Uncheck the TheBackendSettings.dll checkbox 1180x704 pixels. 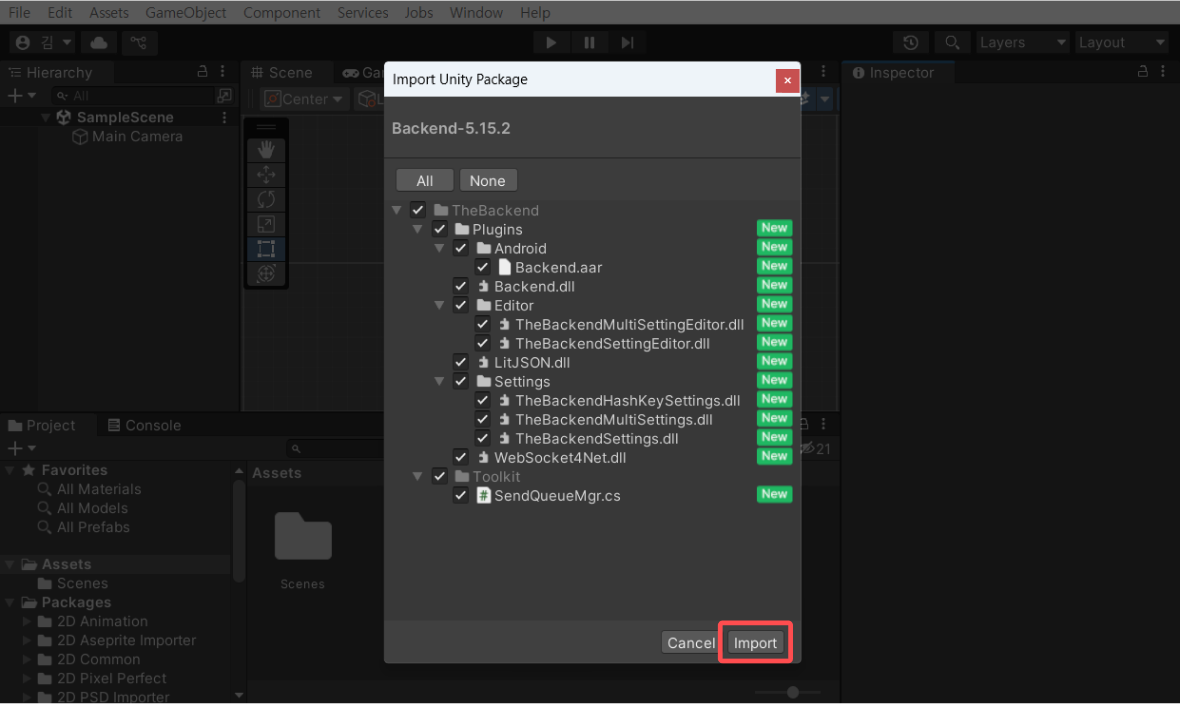[482, 438]
